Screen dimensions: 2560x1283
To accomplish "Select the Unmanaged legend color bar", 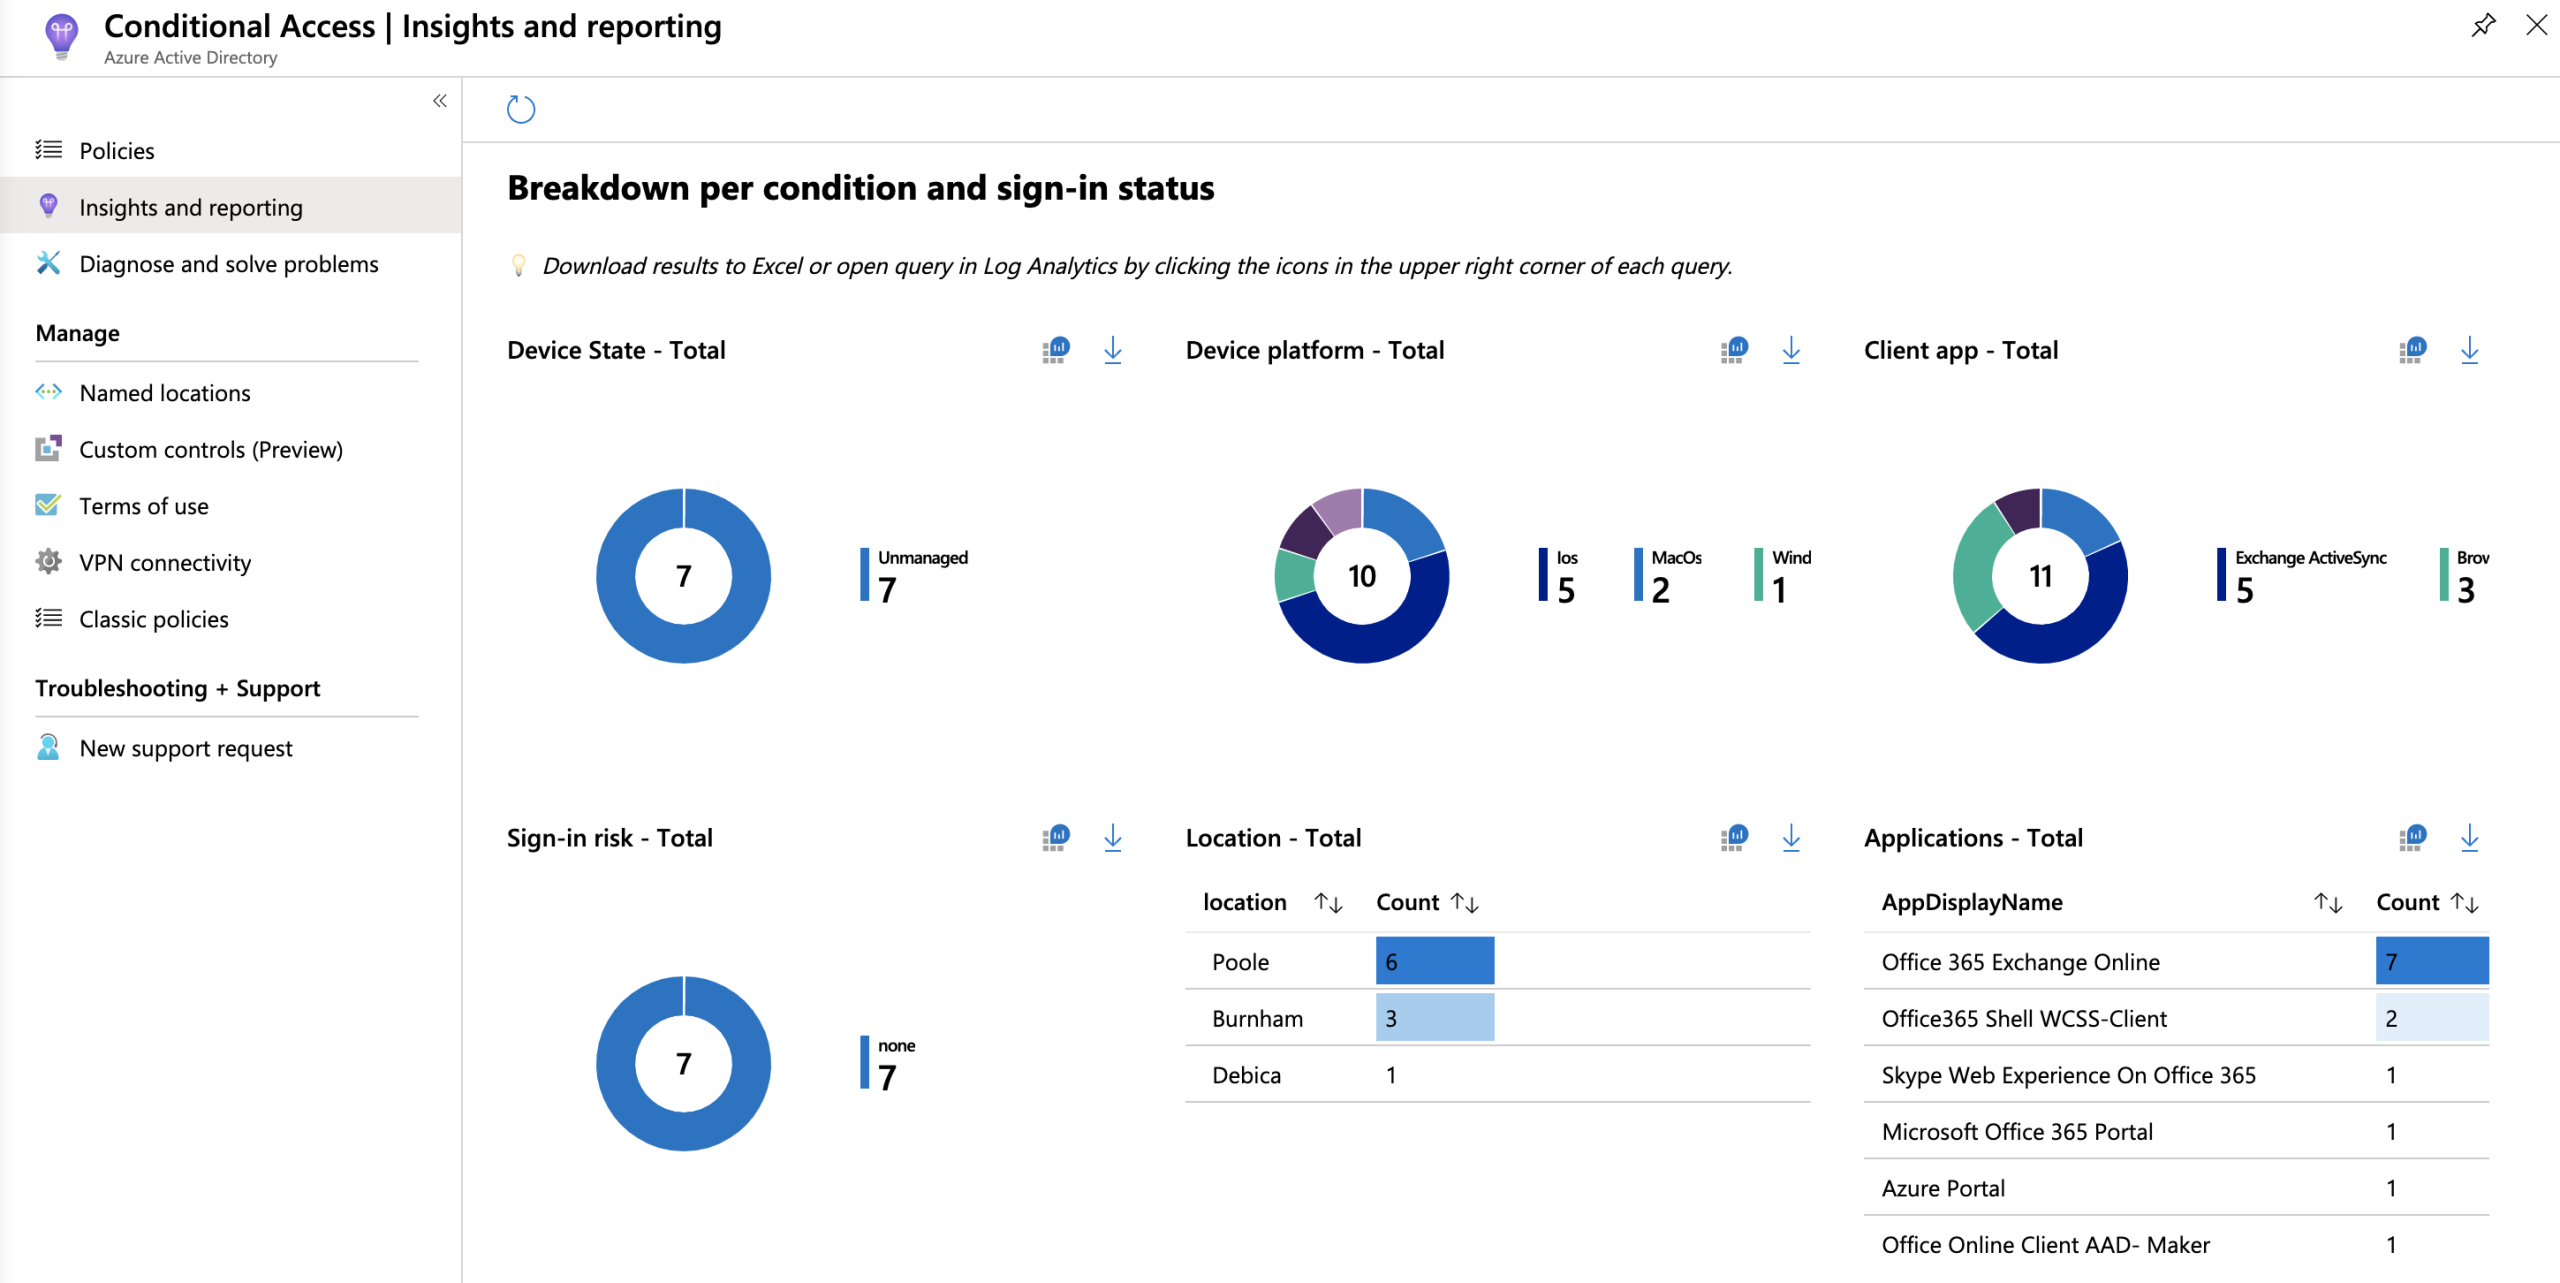I will point(864,575).
